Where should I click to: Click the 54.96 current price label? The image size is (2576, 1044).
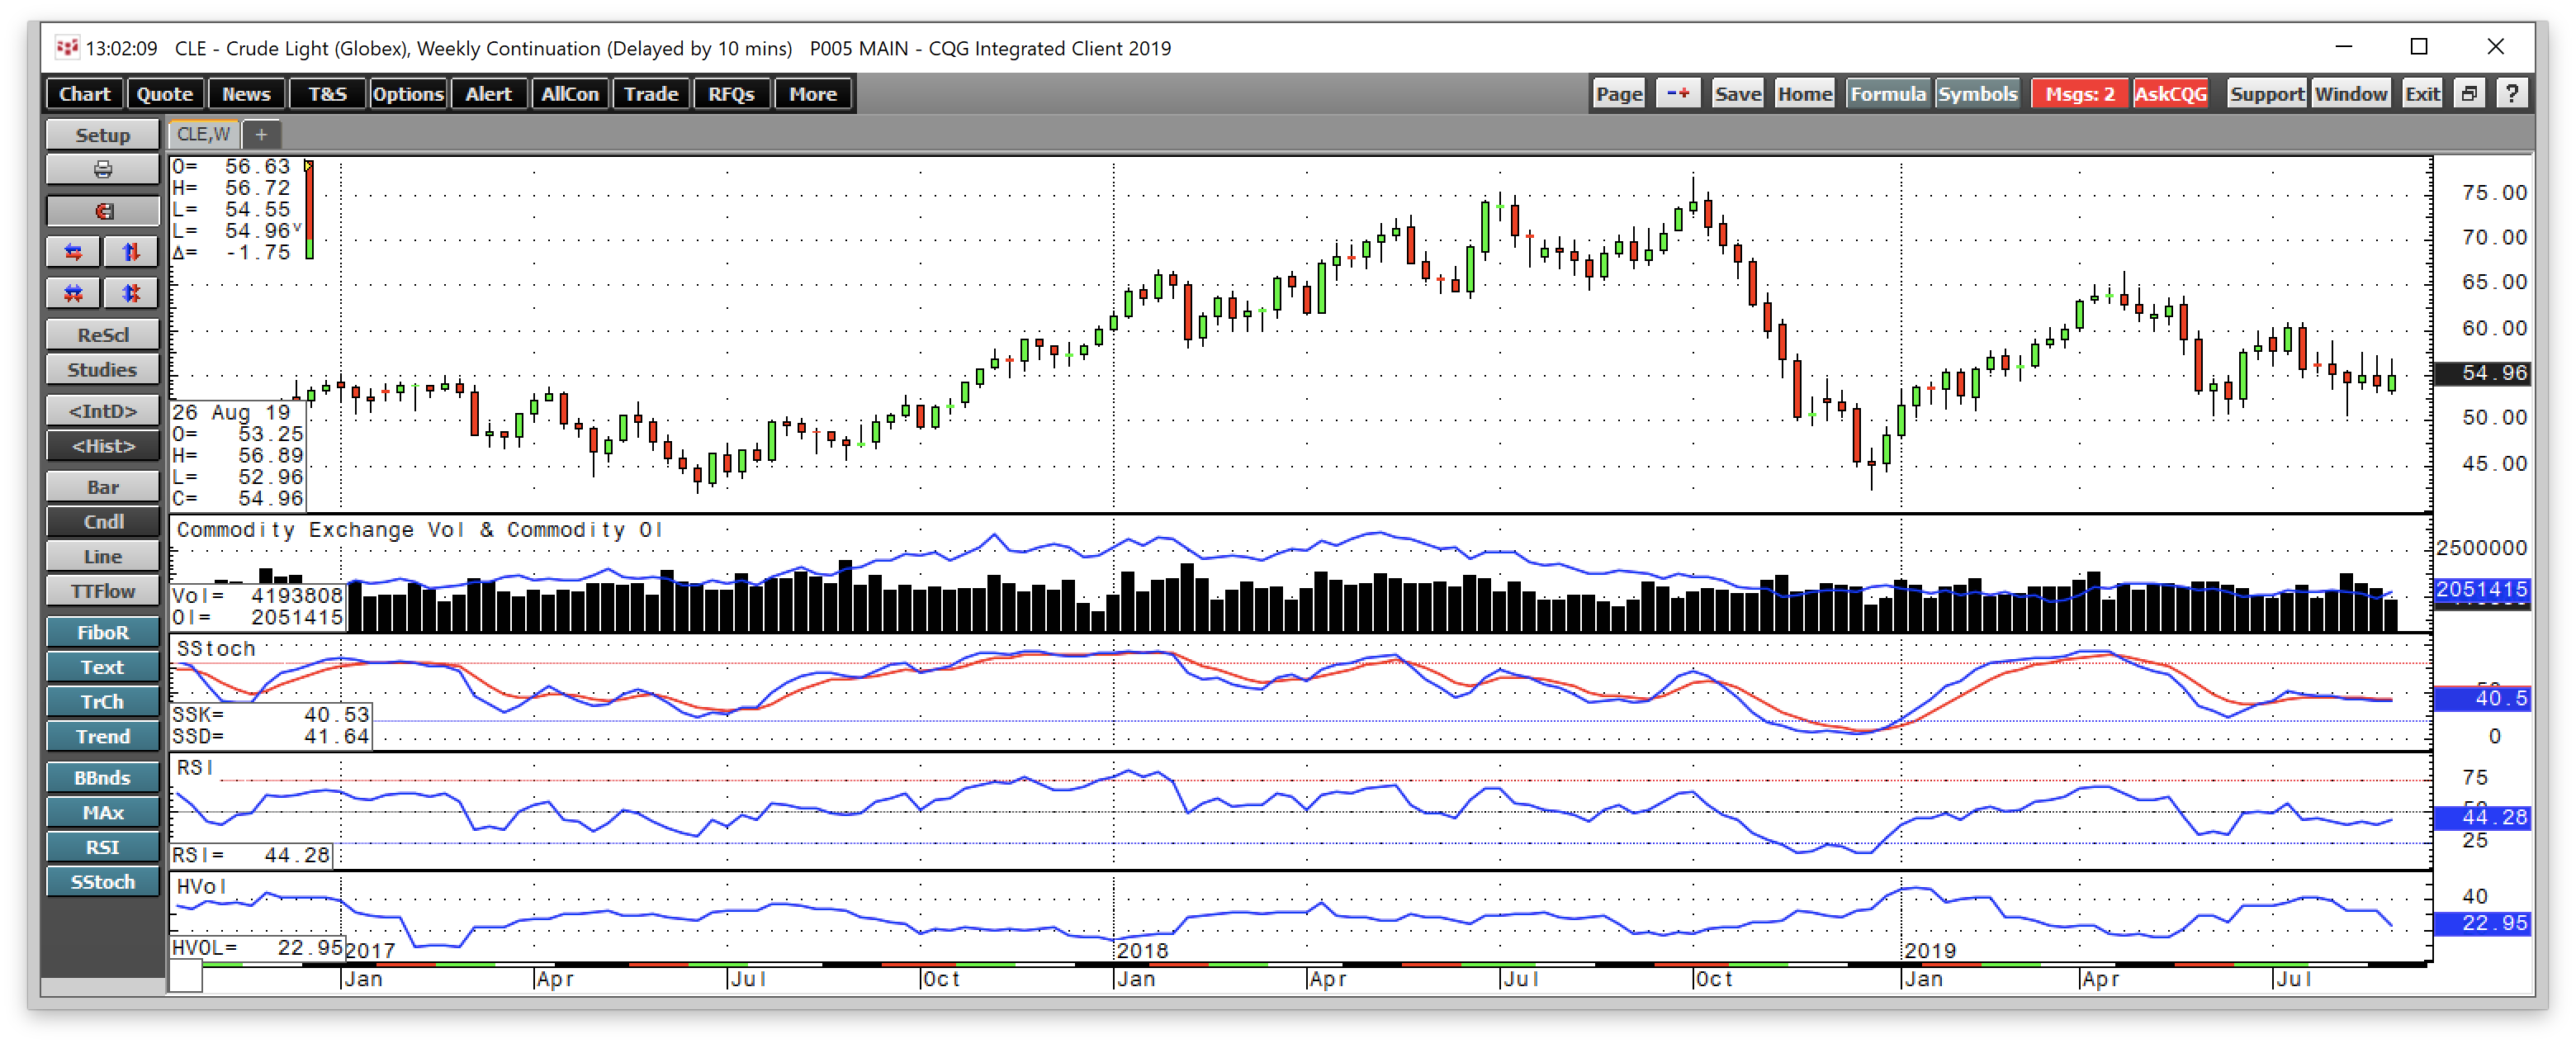(2482, 373)
